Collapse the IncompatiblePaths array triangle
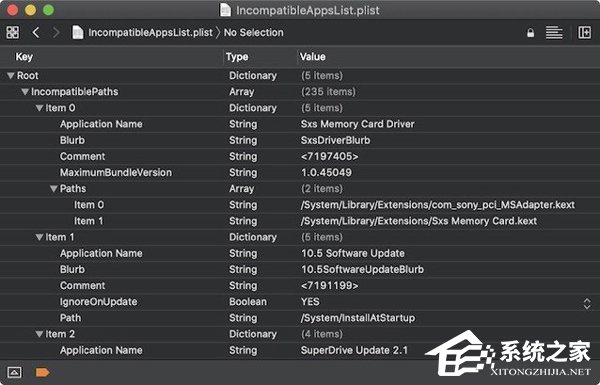The height and width of the screenshot is (385, 600). [25, 92]
